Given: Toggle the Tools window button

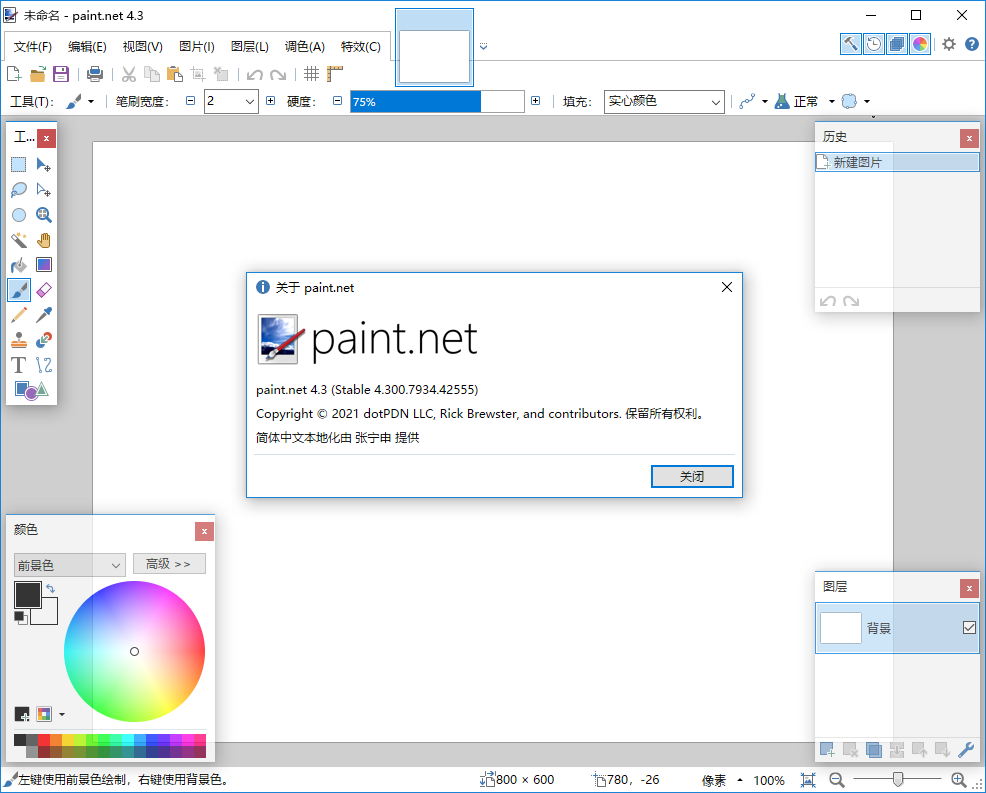Looking at the screenshot, I should coord(851,44).
